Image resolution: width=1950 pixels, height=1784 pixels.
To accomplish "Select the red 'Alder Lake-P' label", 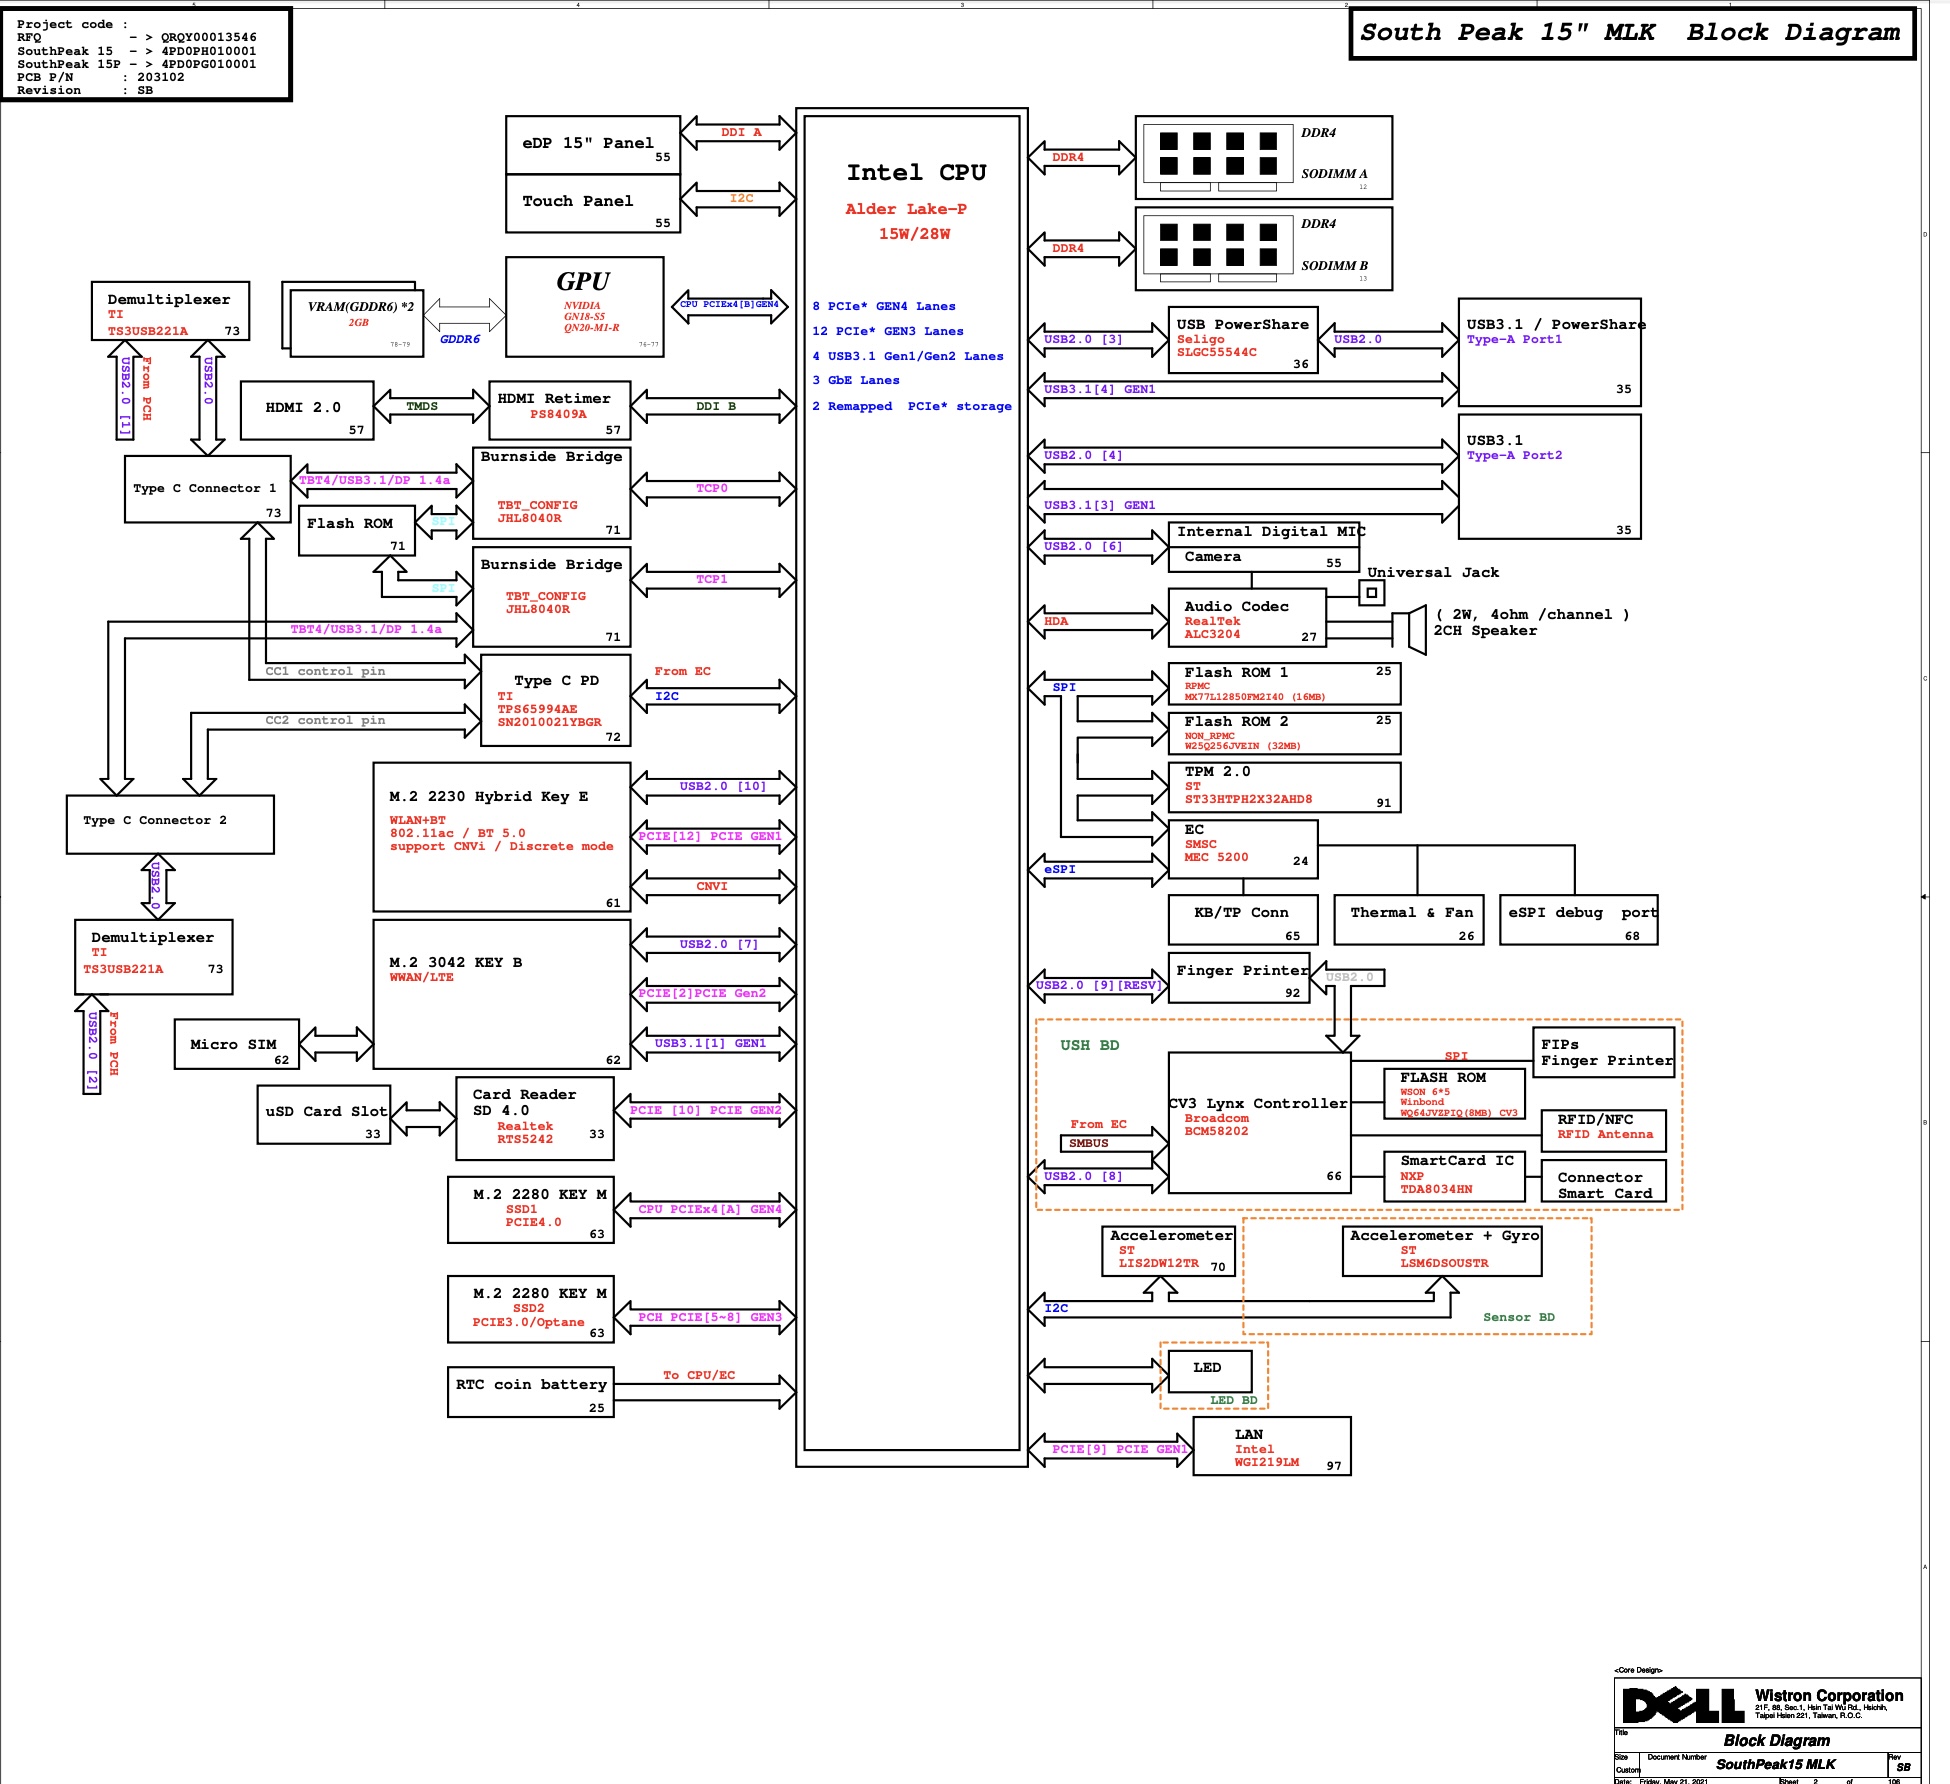I will tap(906, 209).
